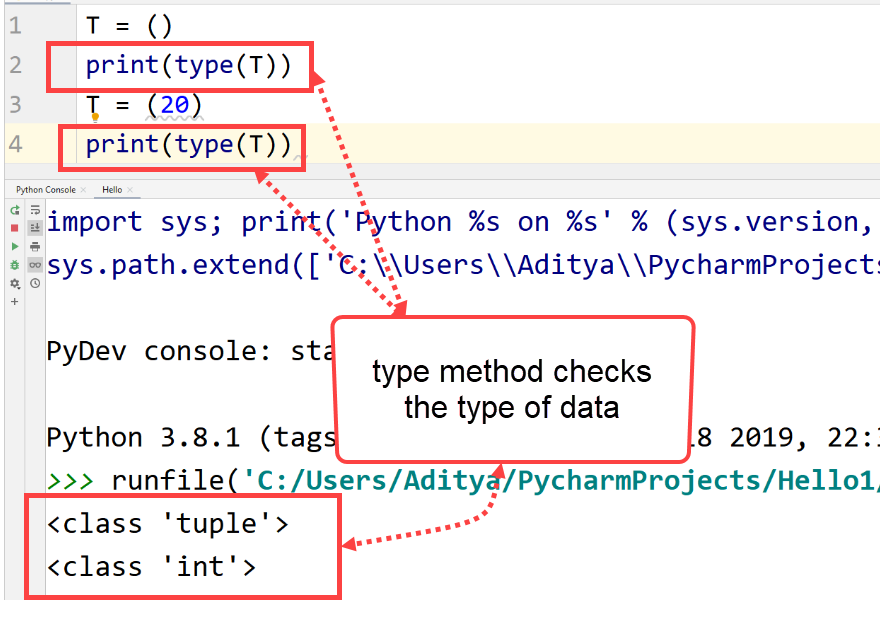Click the runfile command line

coord(463,481)
